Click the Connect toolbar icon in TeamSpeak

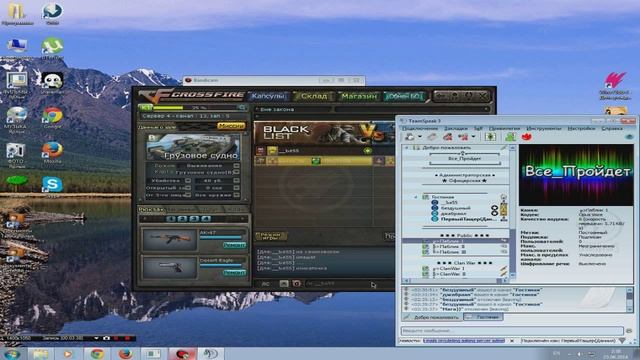(410, 137)
